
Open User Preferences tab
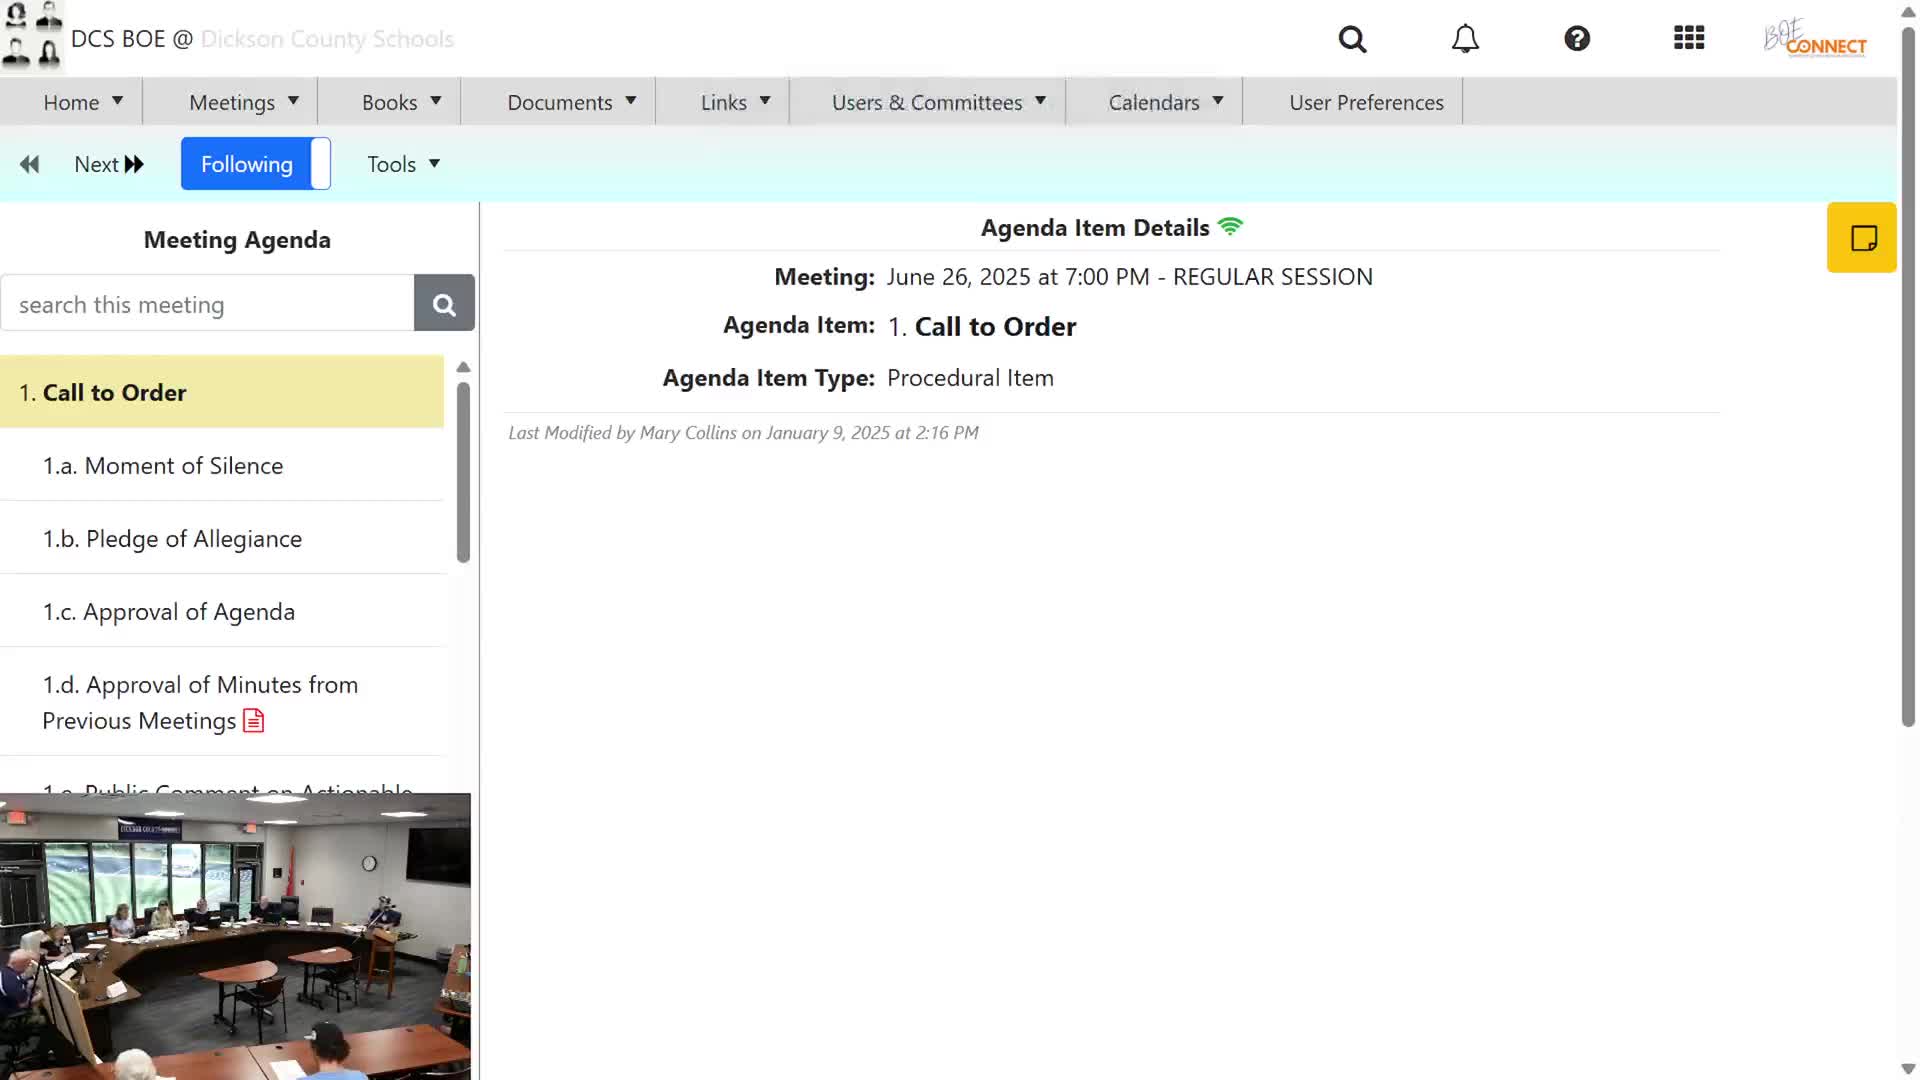(x=1366, y=102)
